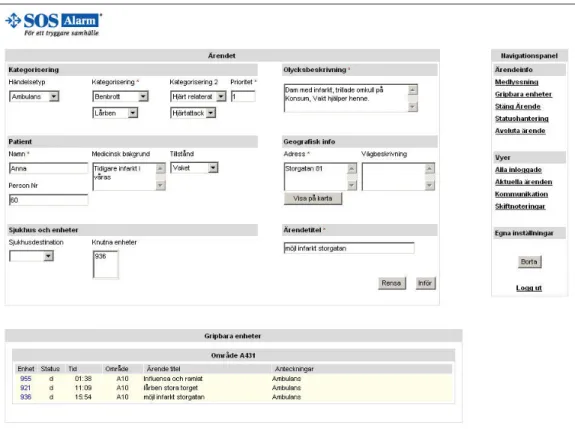575x429 pixels.
Task: Open the Stäng Ärende link
Action: point(517,106)
